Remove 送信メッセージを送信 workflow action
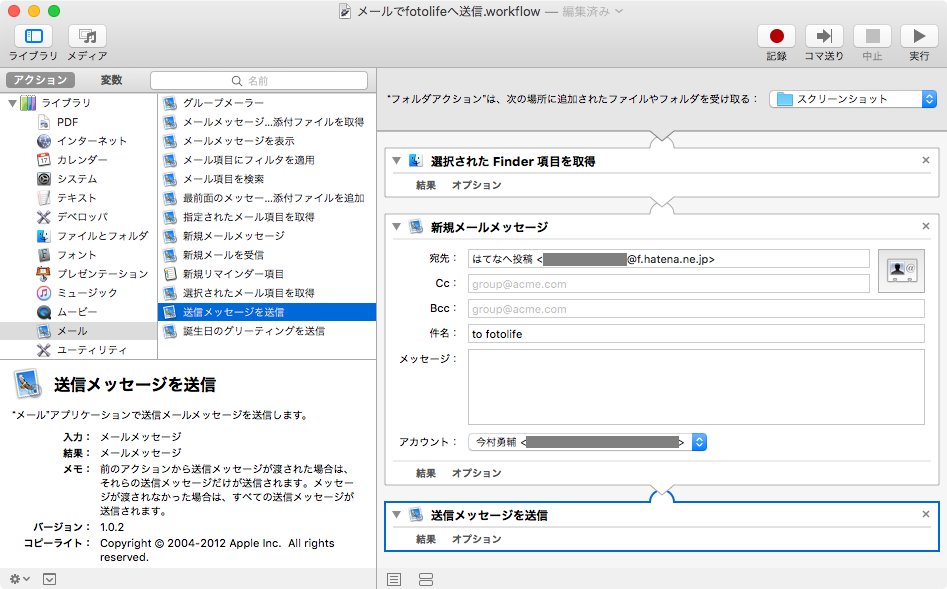 (926, 514)
